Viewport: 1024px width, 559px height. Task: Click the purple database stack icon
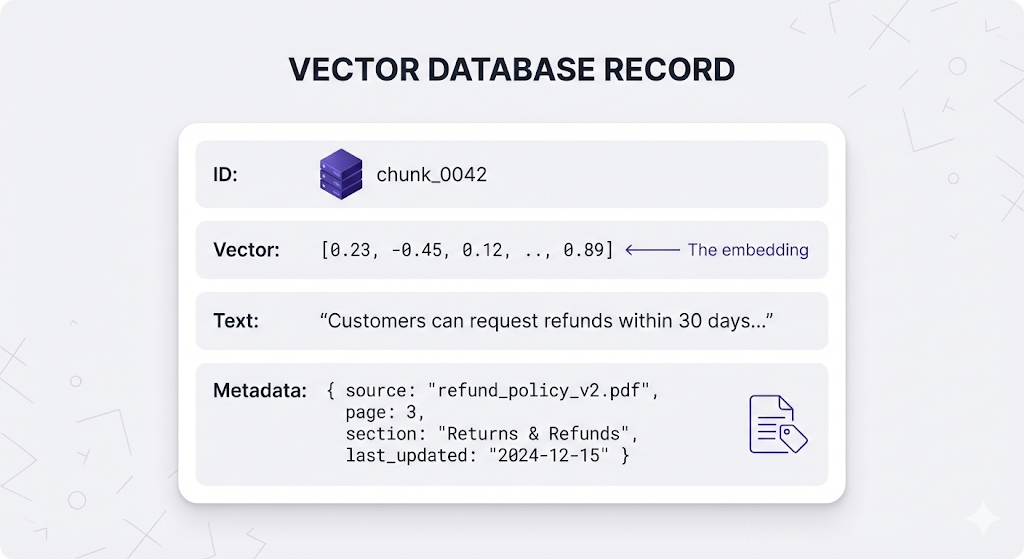pos(341,174)
